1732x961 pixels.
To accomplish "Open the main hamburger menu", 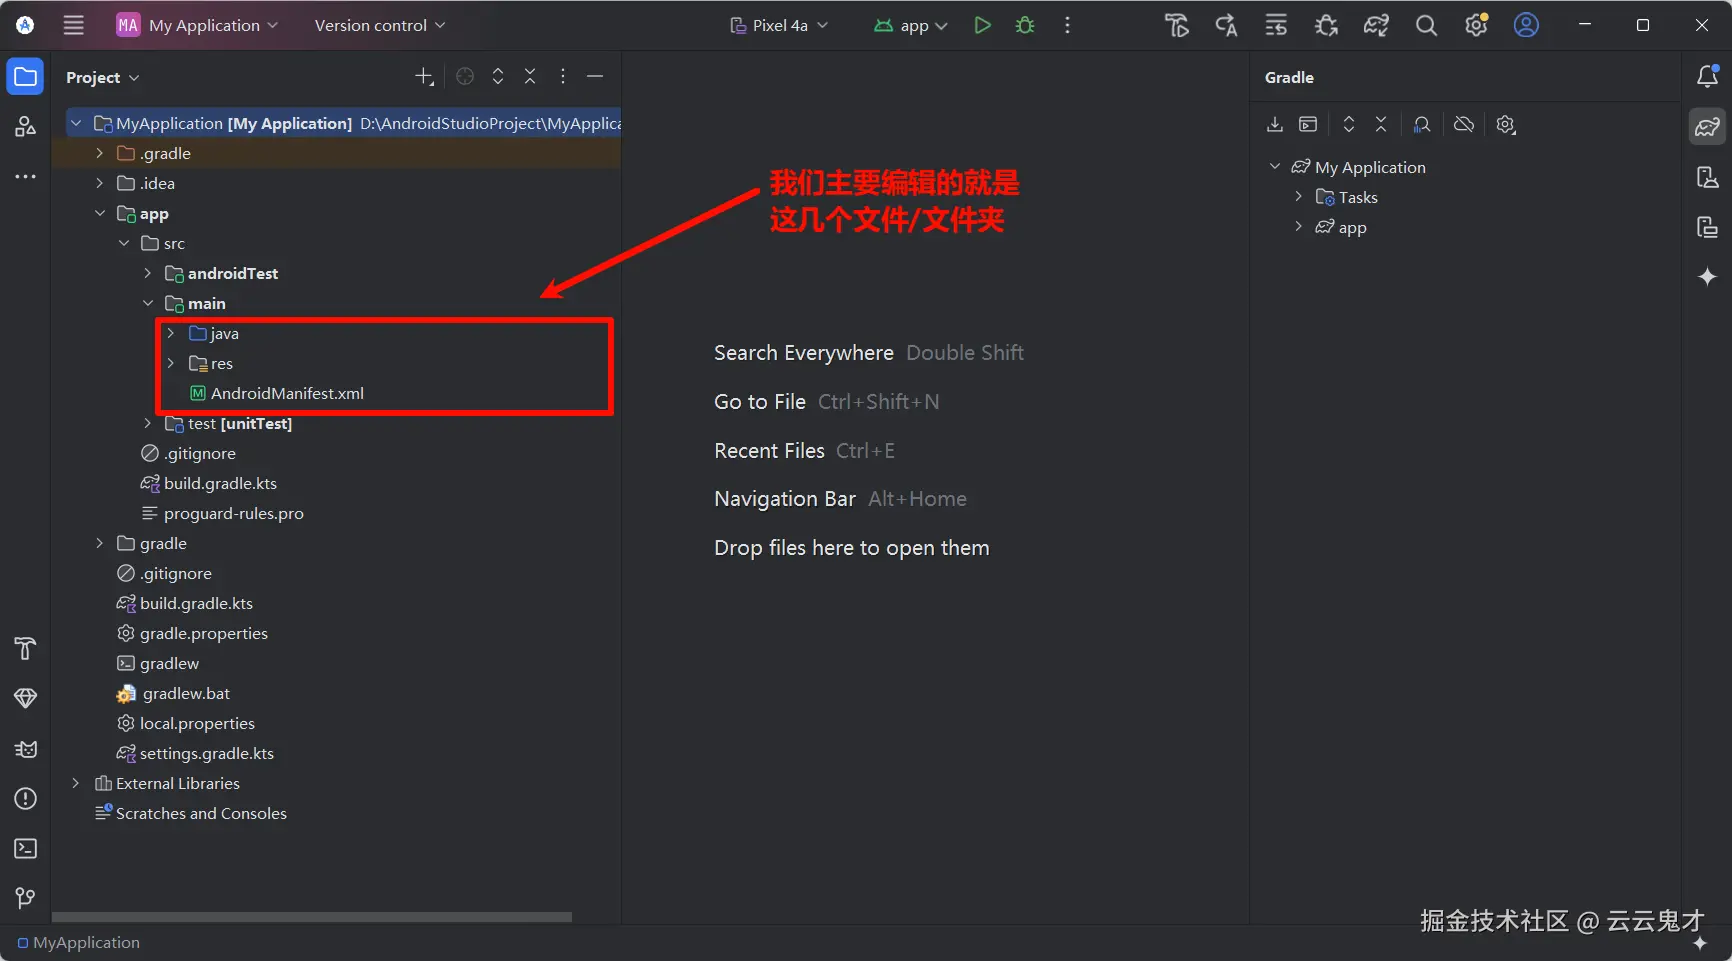I will pyautogui.click(x=73, y=25).
